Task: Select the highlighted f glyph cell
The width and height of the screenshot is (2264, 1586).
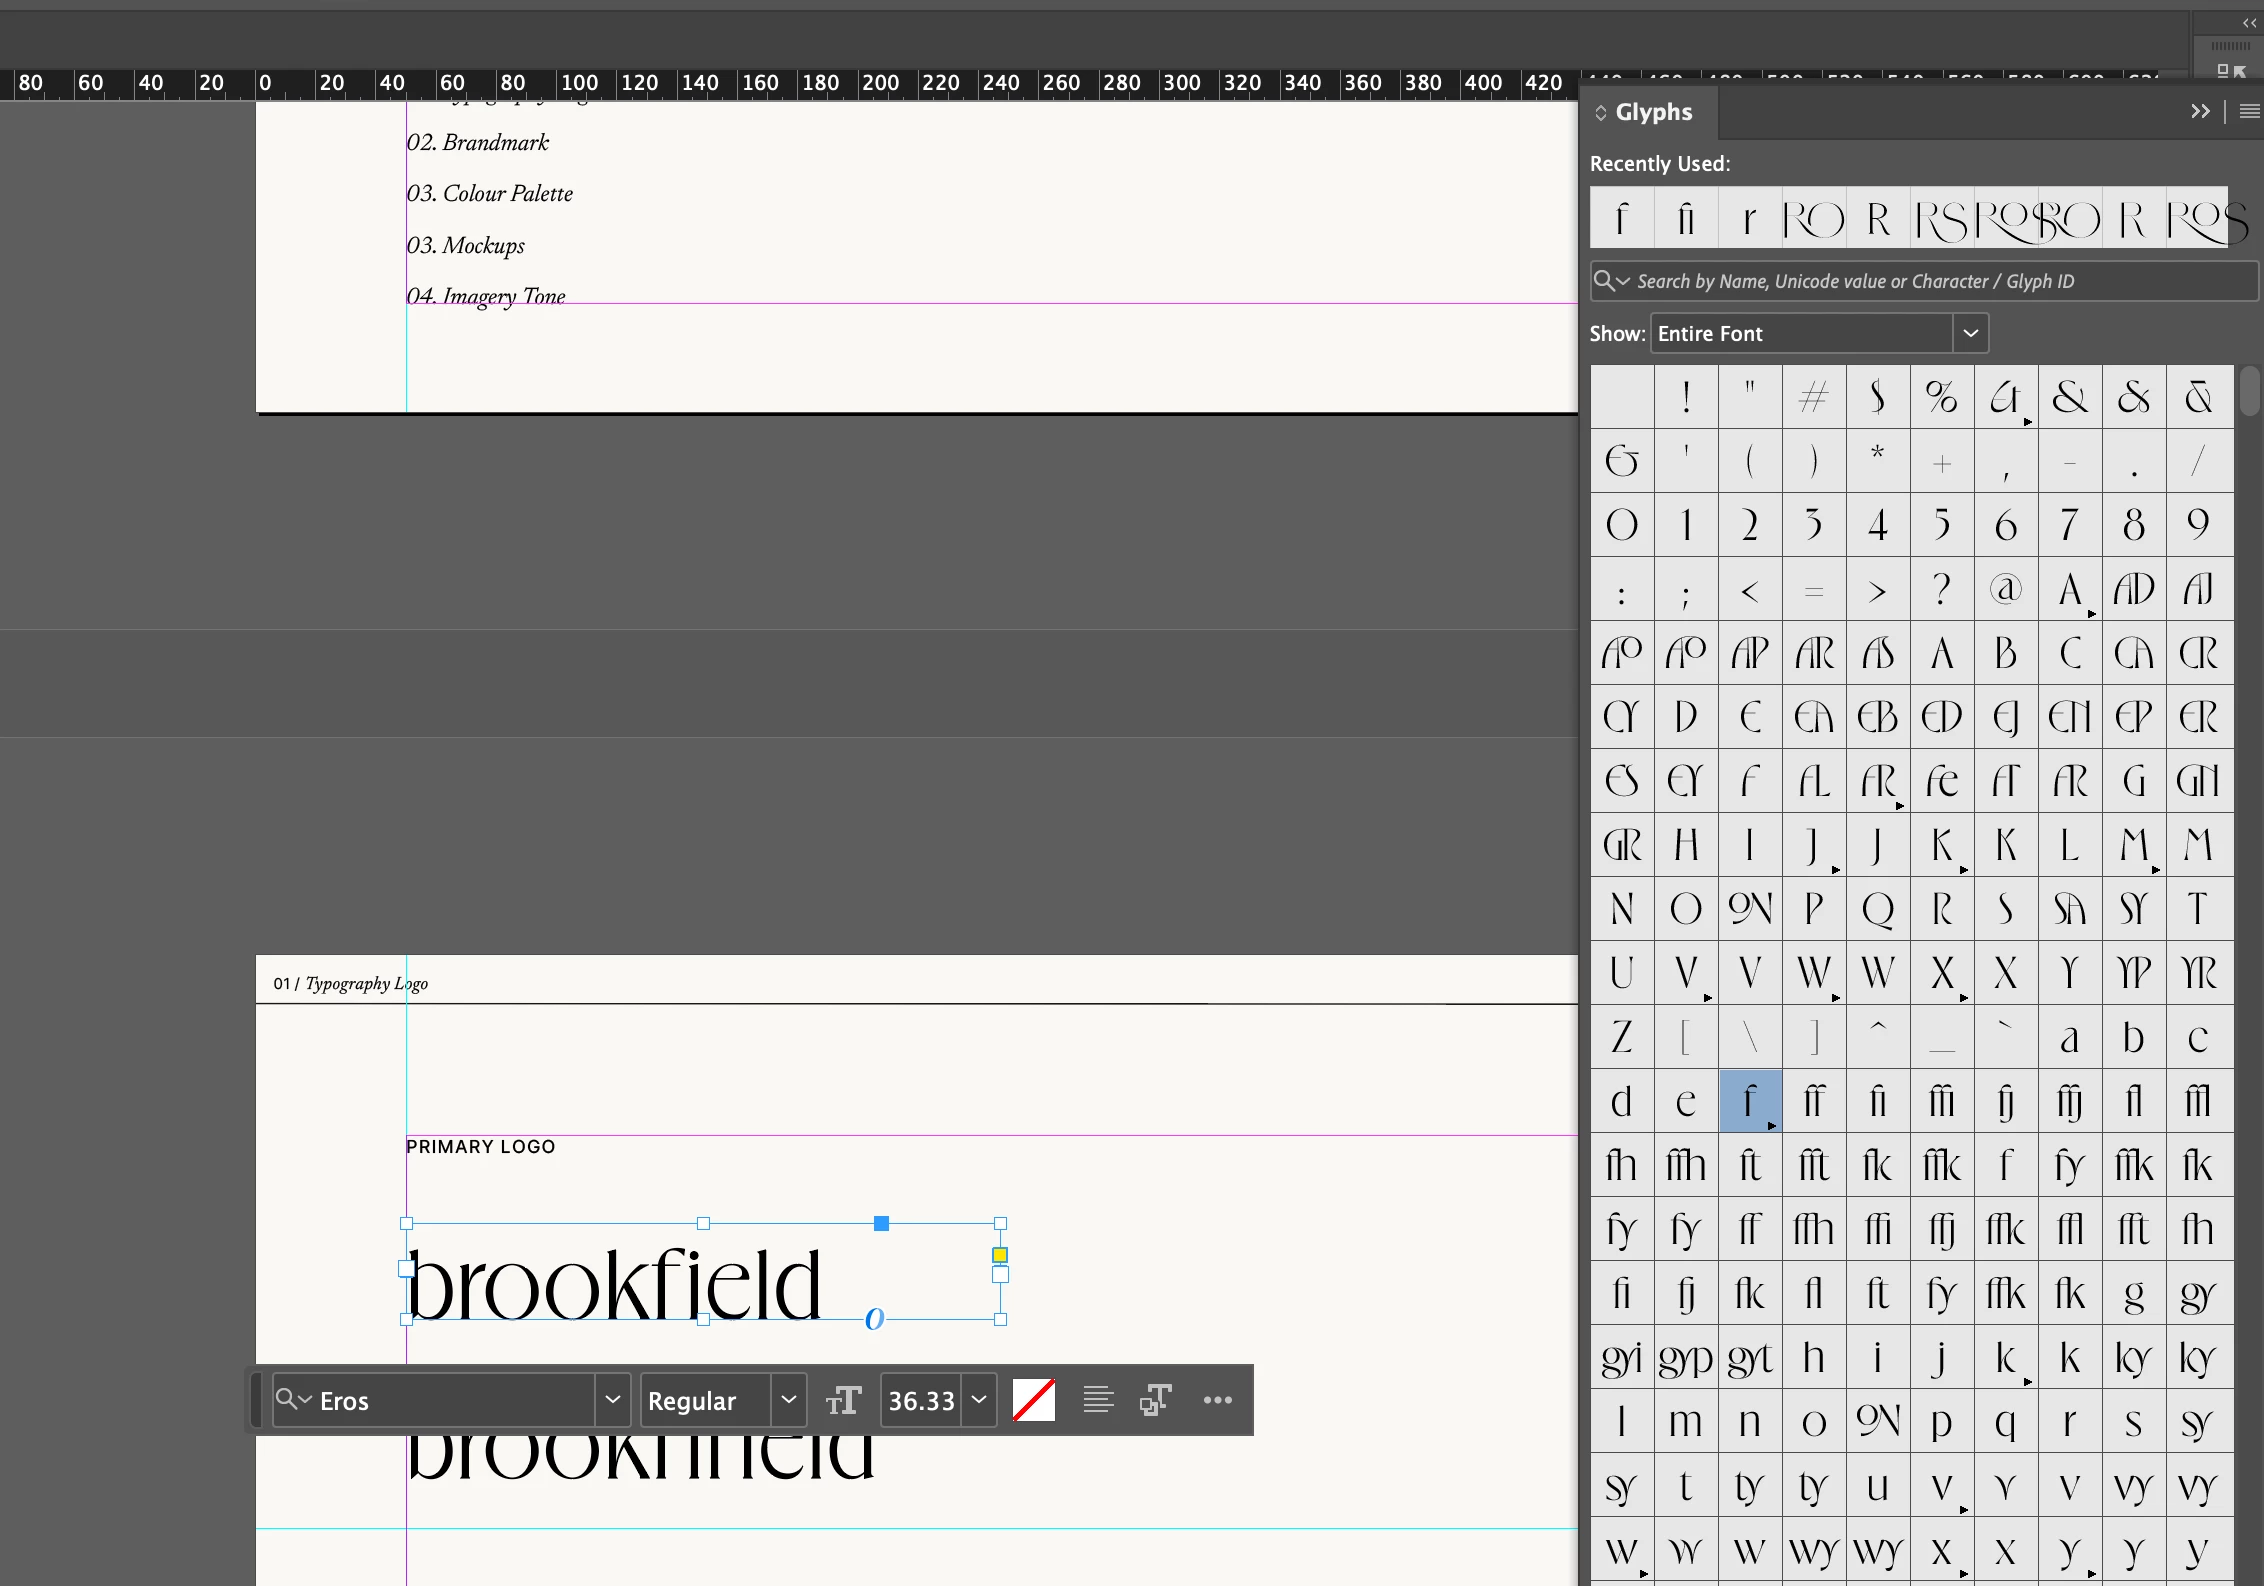Action: tap(1750, 1101)
